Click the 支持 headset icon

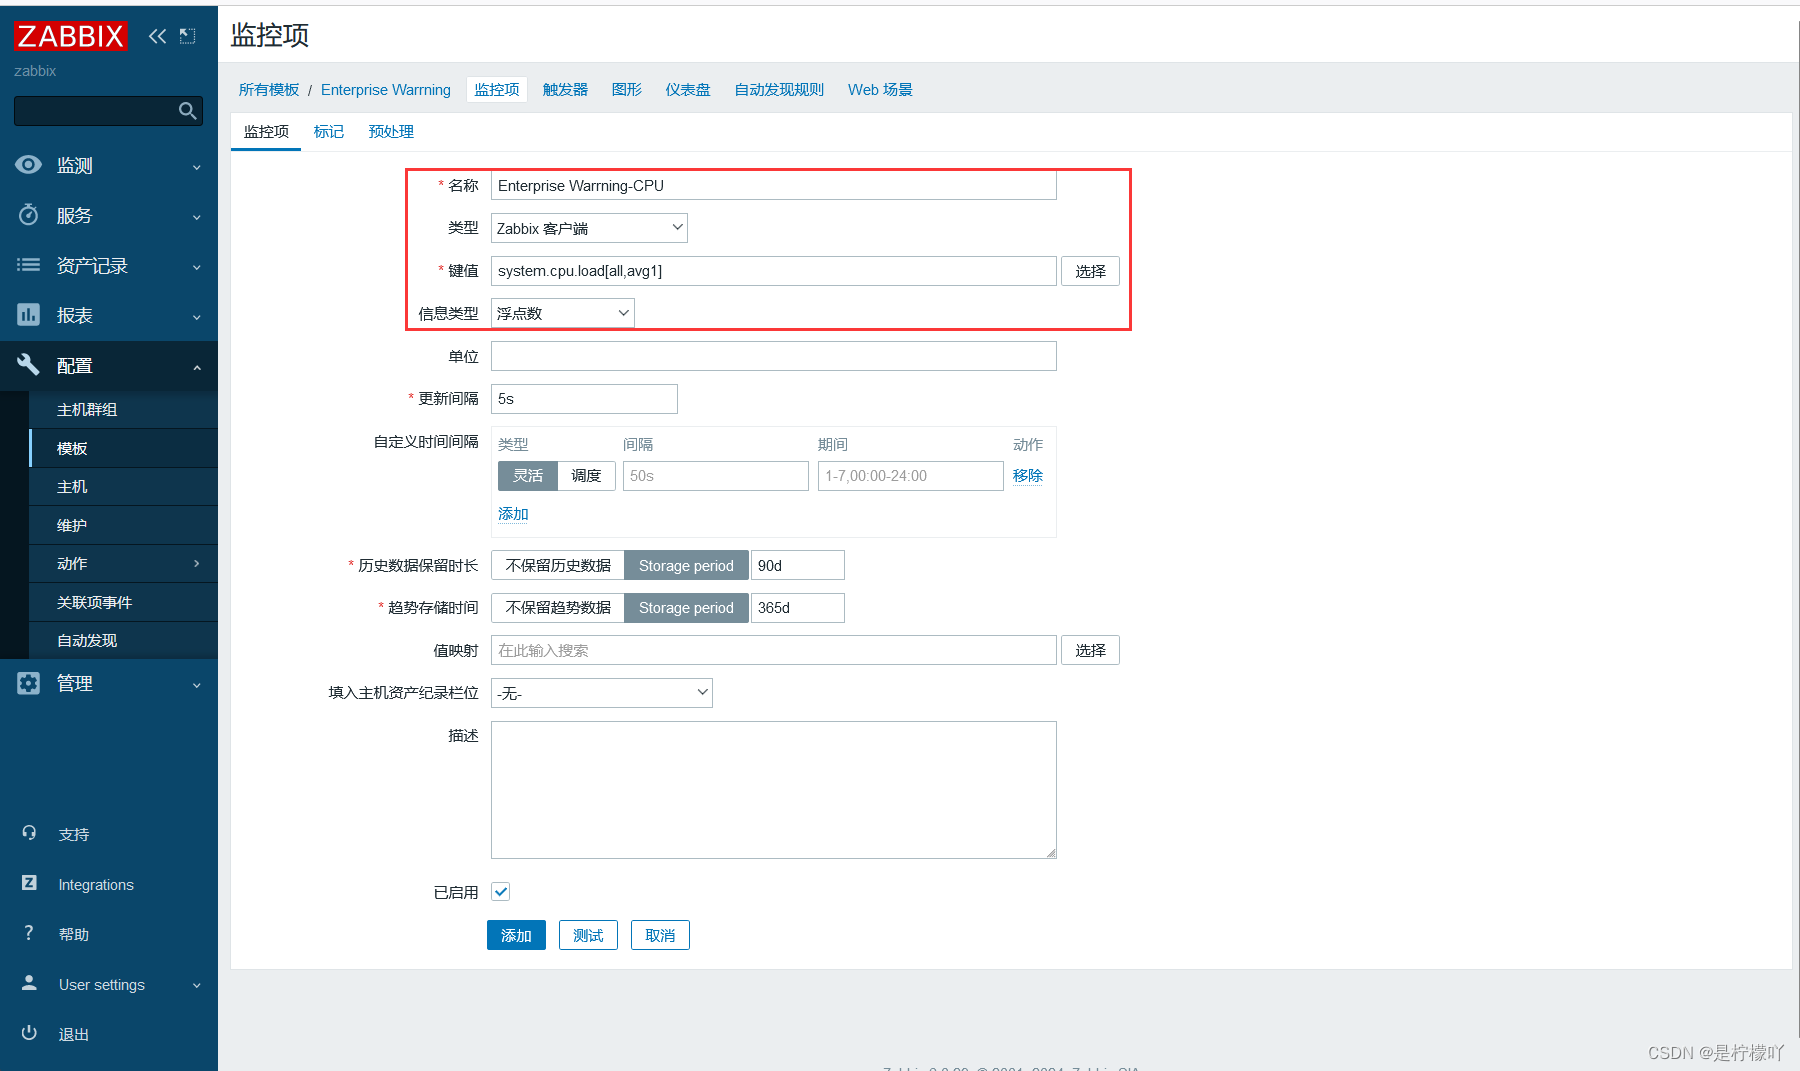point(29,833)
